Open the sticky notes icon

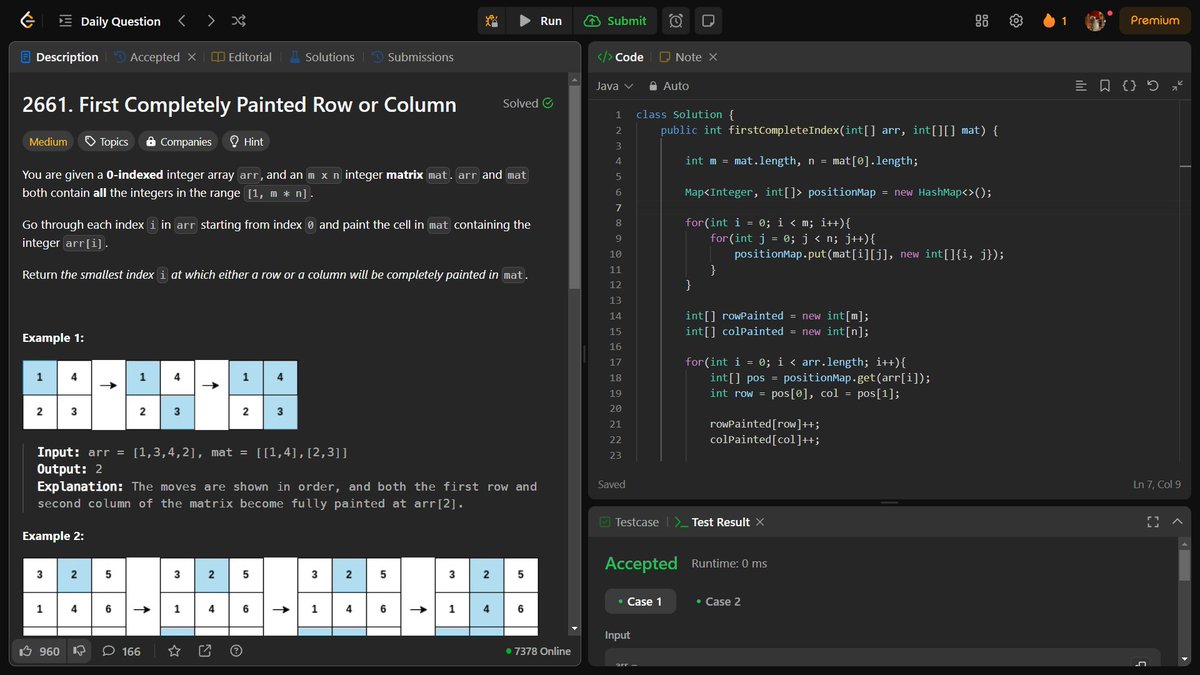708,21
